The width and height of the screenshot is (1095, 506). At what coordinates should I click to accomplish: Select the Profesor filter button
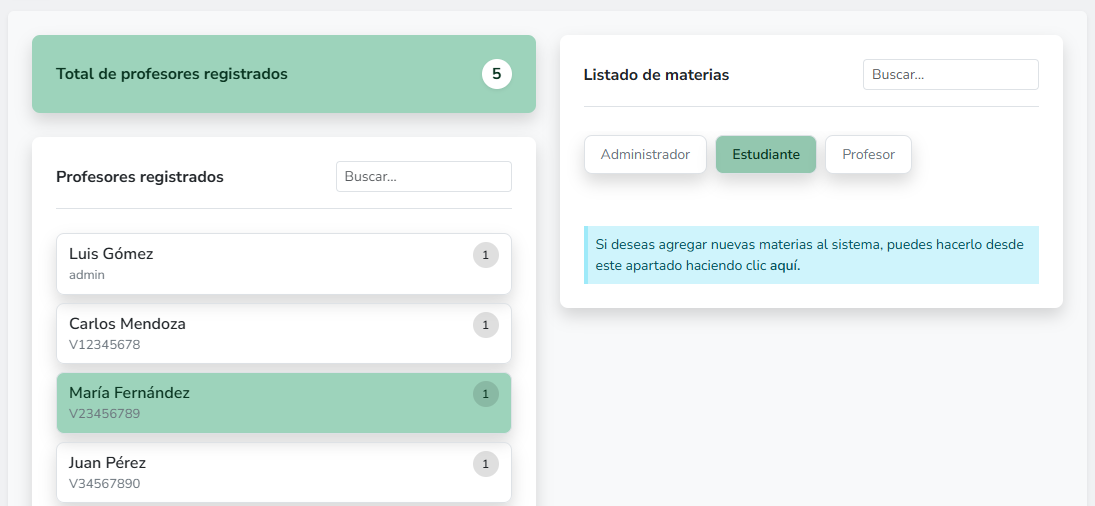pyautogui.click(x=868, y=154)
